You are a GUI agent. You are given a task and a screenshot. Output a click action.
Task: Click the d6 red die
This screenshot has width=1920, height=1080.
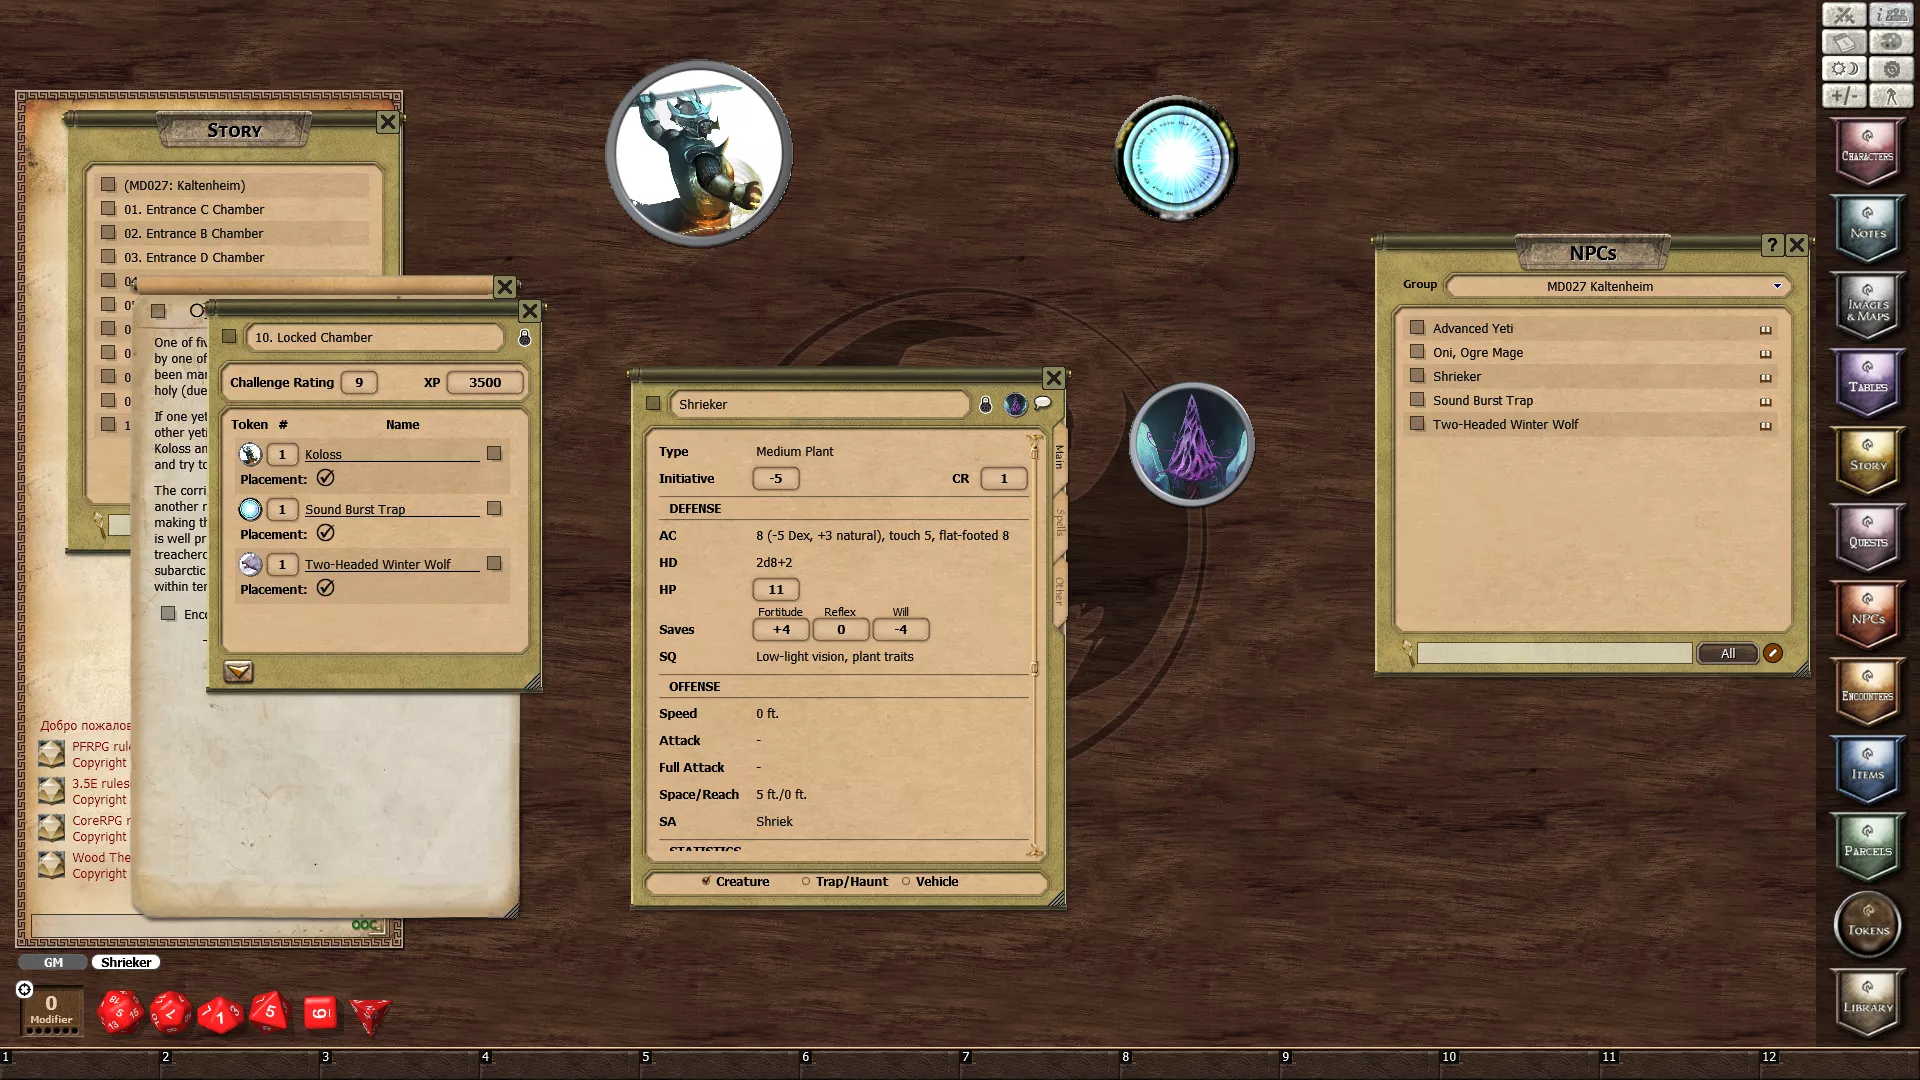(320, 1013)
